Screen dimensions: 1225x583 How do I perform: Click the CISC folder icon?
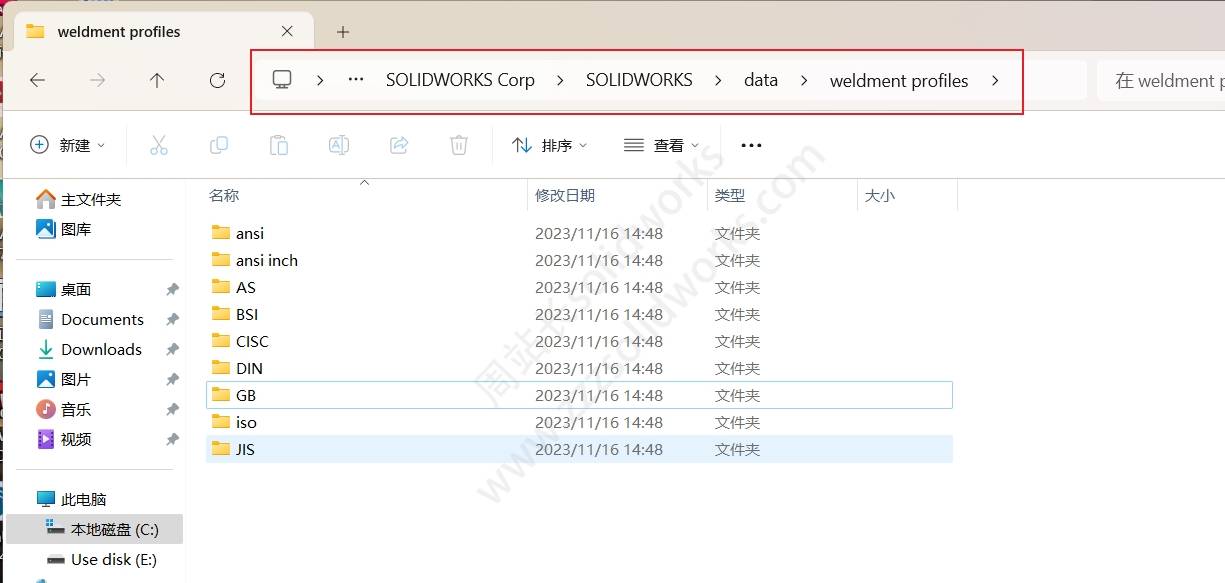click(x=221, y=341)
